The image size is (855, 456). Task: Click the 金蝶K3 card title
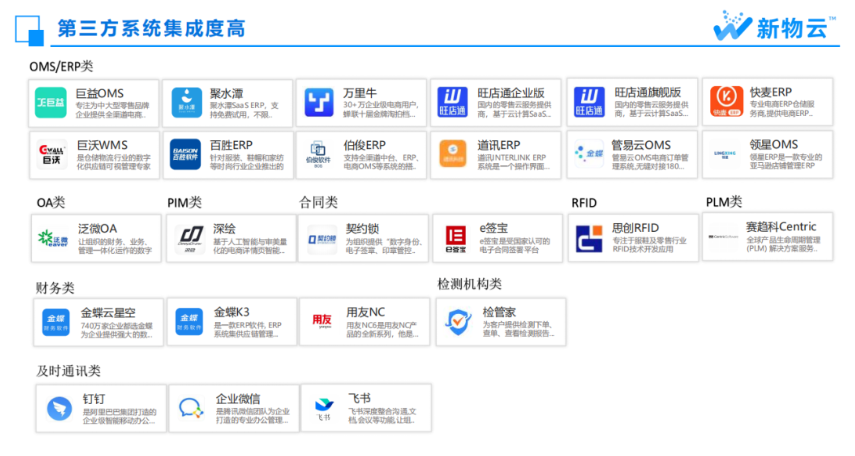pos(232,312)
